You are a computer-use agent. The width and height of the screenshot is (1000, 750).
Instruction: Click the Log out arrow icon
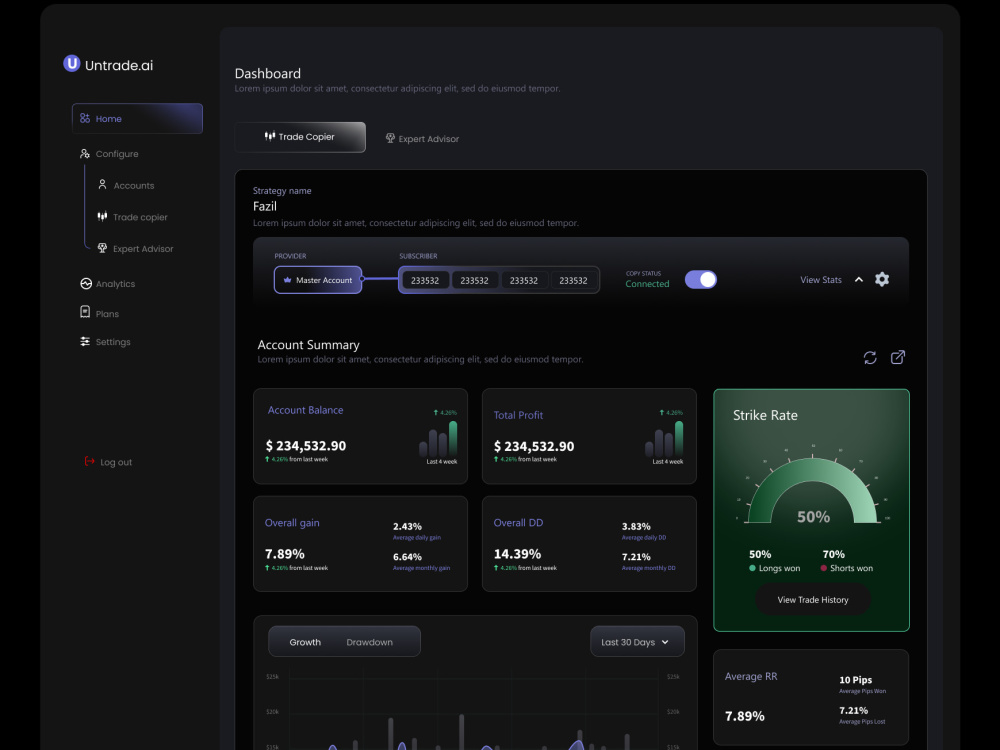(89, 460)
